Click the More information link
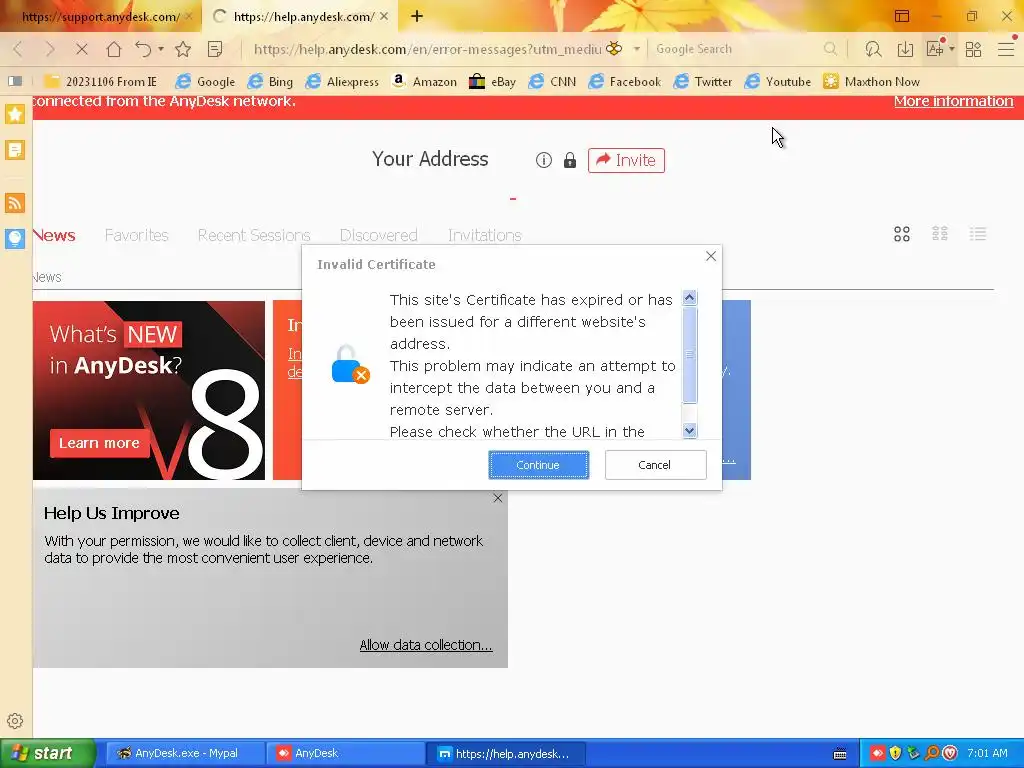 [953, 101]
